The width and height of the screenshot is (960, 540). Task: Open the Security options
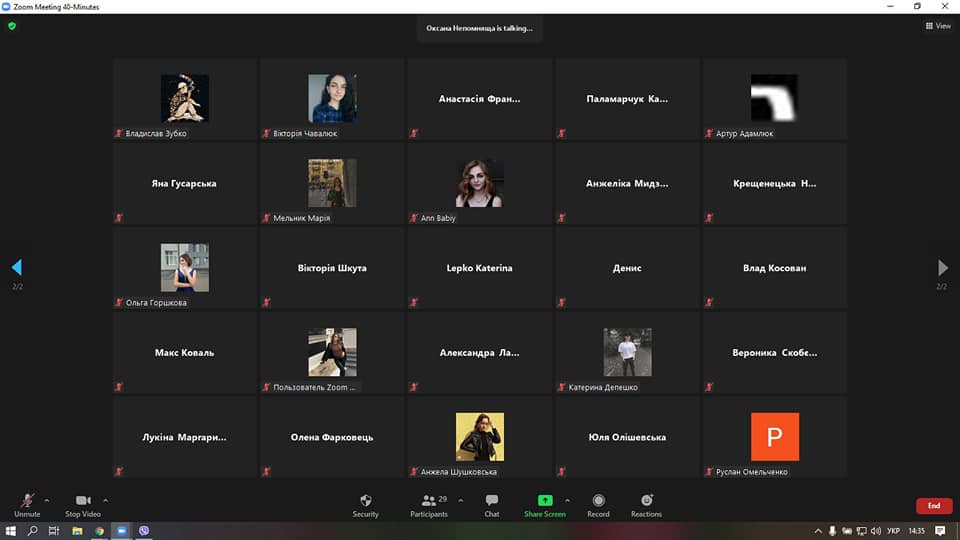pyautogui.click(x=365, y=503)
